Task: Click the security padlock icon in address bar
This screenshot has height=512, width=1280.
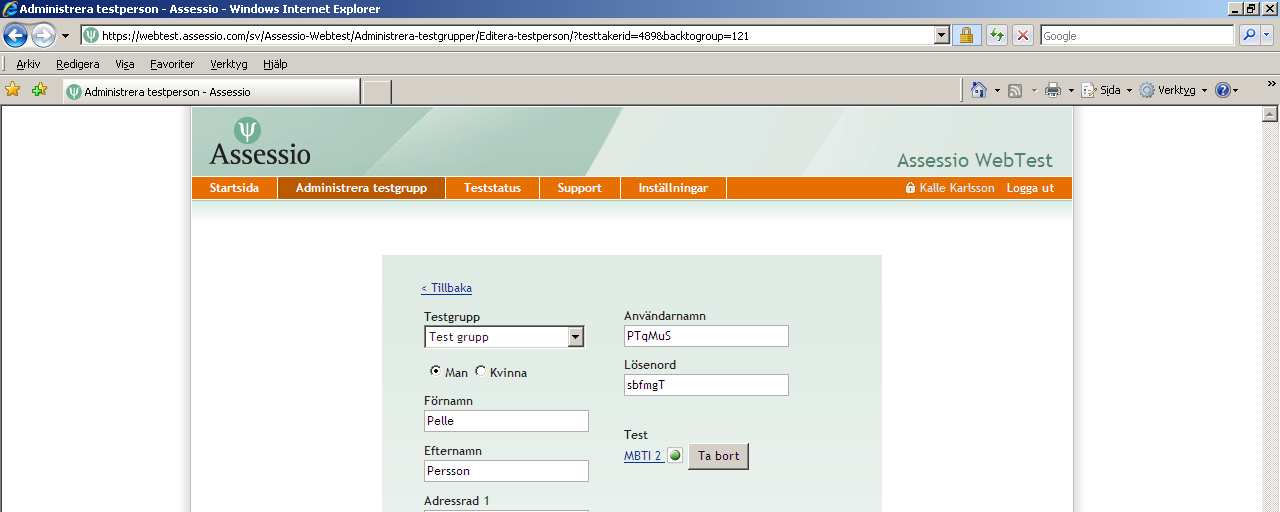Action: click(x=965, y=35)
